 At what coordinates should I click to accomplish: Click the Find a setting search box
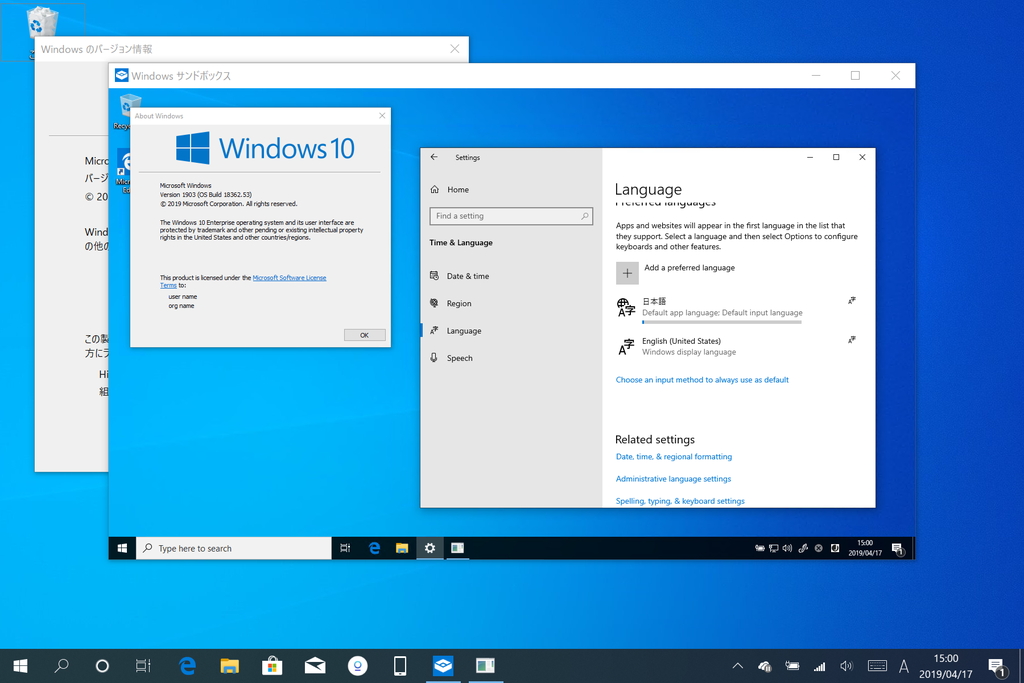(511, 216)
